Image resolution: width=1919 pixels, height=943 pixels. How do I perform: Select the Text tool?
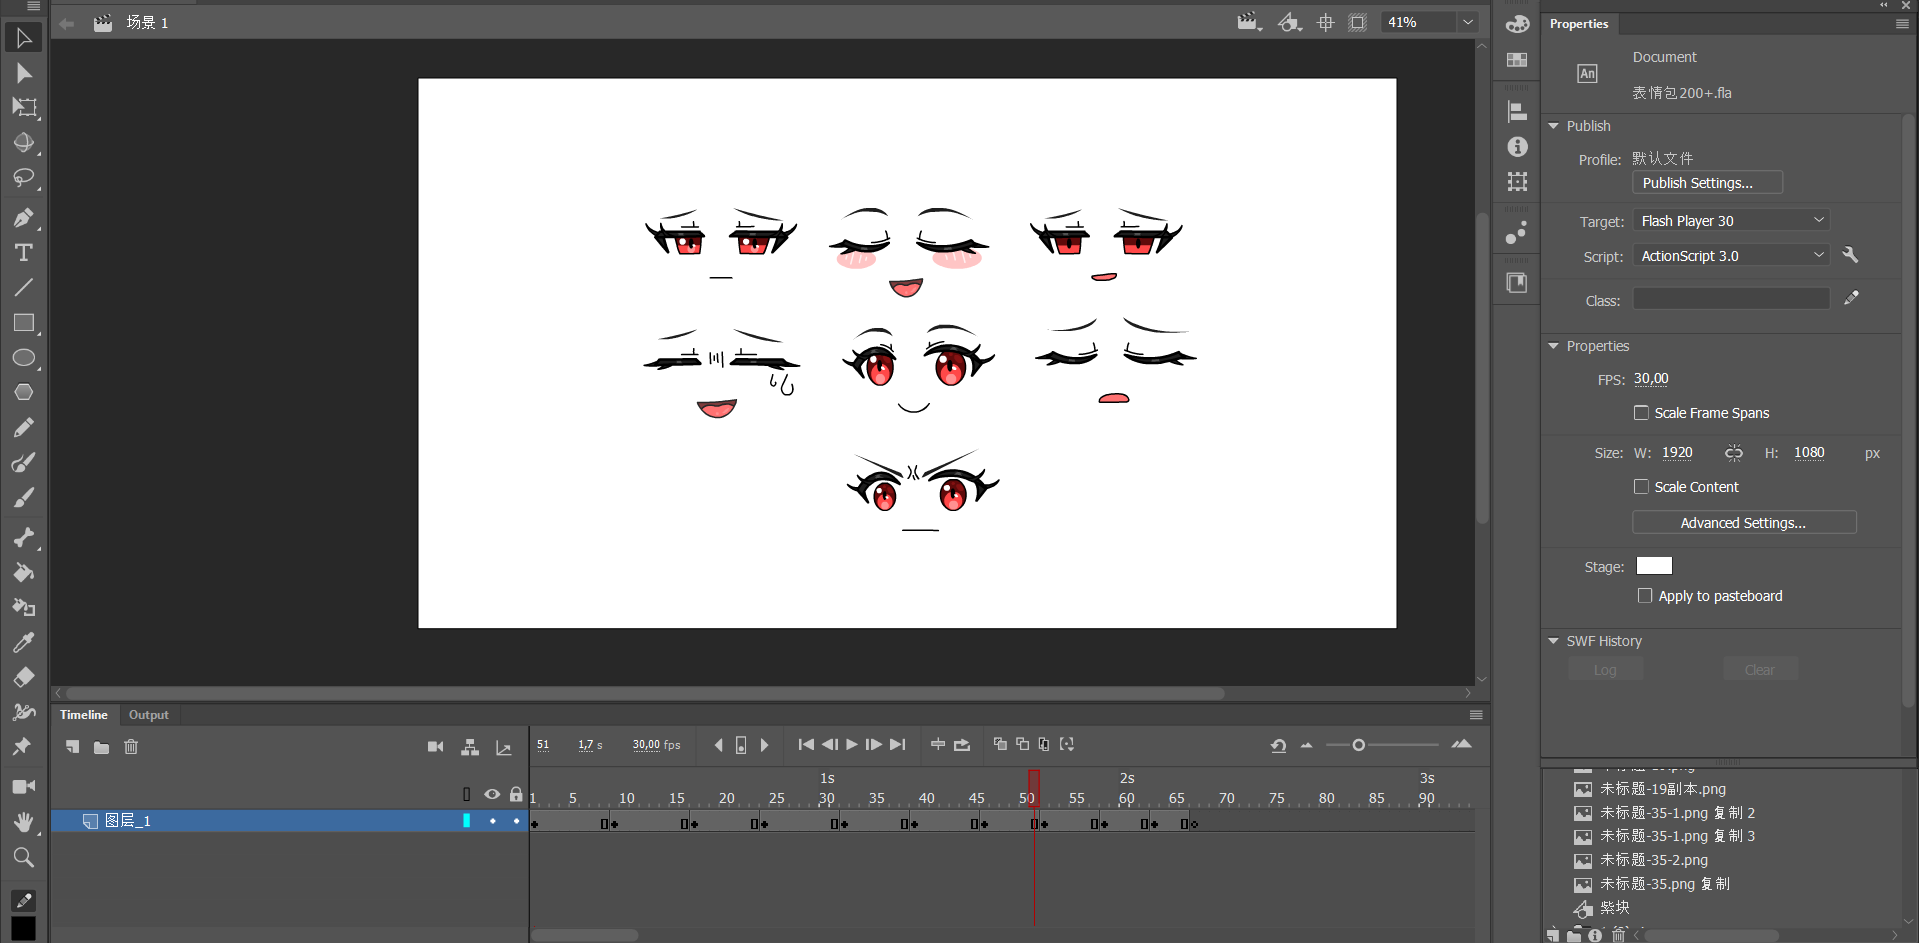23,253
